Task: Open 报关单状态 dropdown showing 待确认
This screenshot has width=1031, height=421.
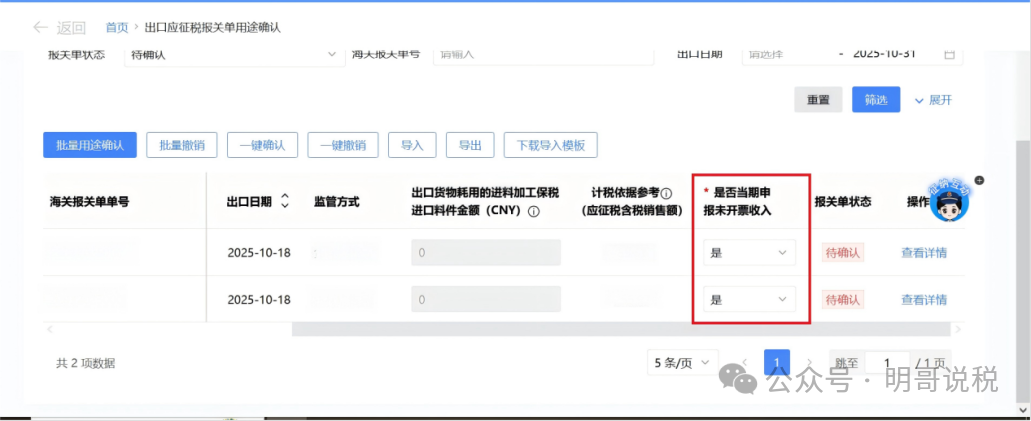Action: coord(234,54)
